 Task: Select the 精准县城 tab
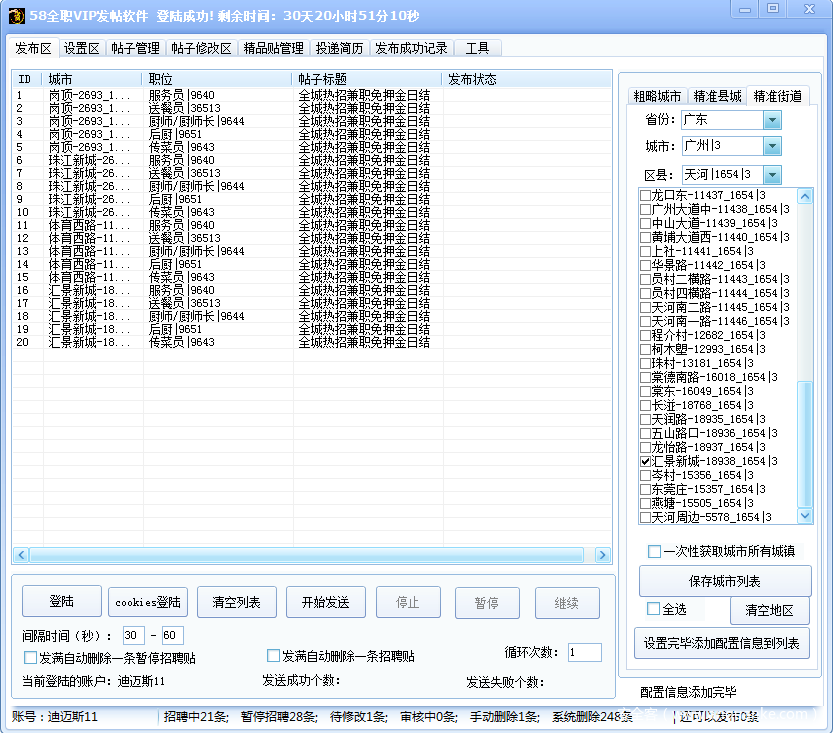(718, 96)
